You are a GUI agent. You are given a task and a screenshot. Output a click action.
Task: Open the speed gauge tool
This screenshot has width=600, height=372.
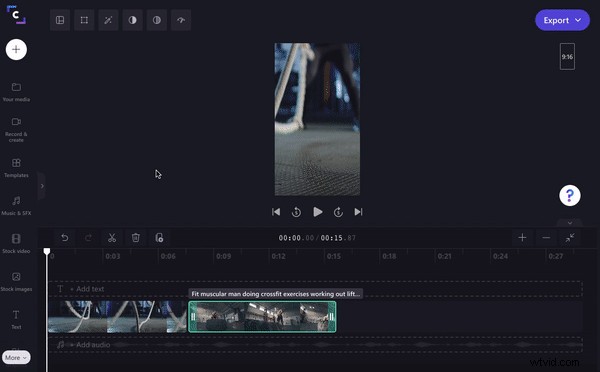(x=181, y=20)
